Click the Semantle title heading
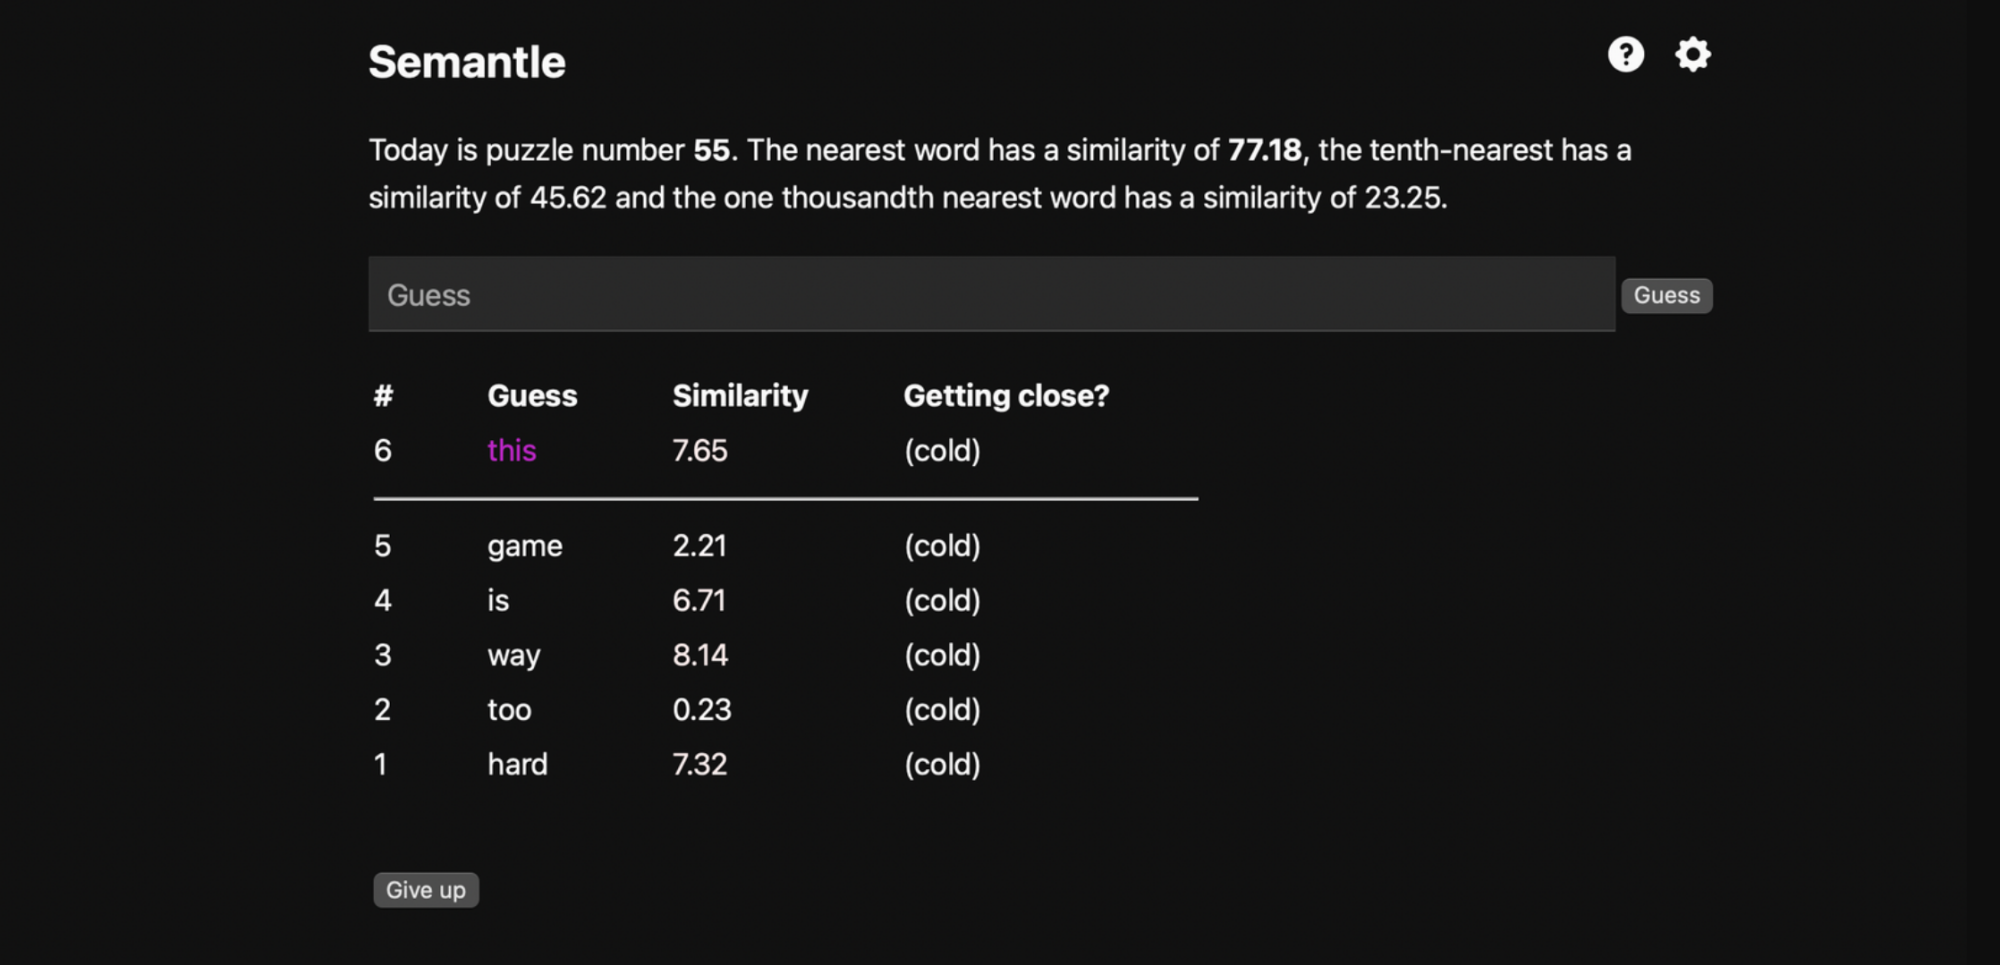Screen dimensions: 2000x965 467,62
